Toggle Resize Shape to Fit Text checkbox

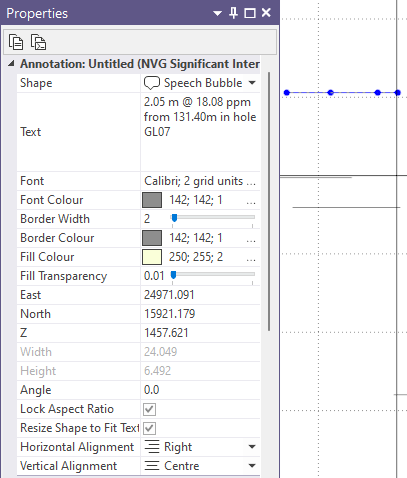[149, 428]
